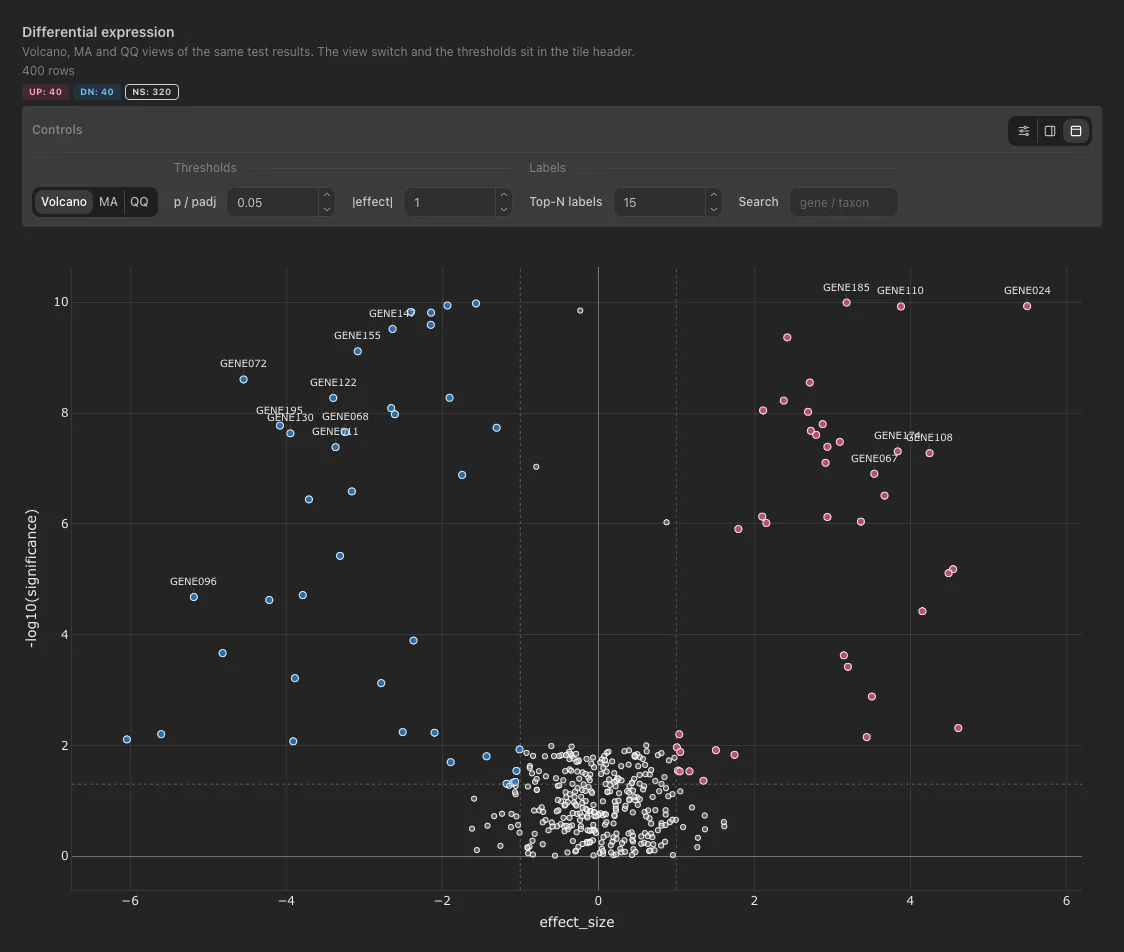Screen dimensions: 1124x952
Task: Click the GENE155 gene label
Action: [357, 335]
